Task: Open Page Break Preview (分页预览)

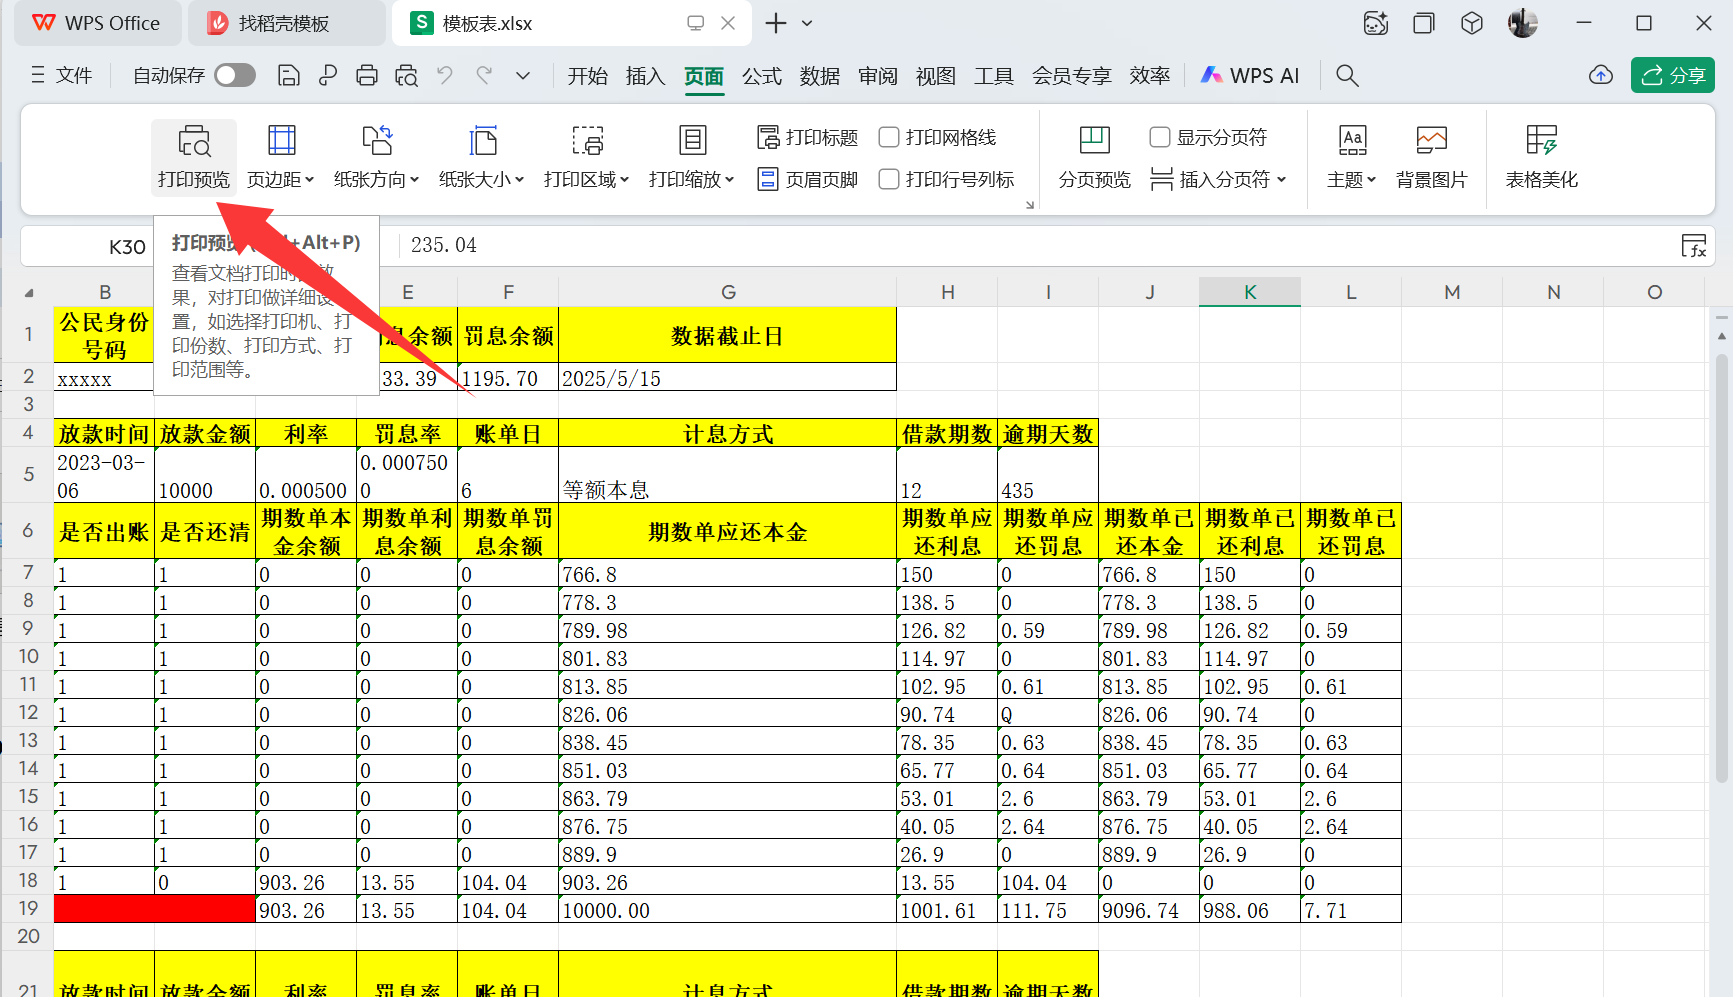Action: 1095,157
